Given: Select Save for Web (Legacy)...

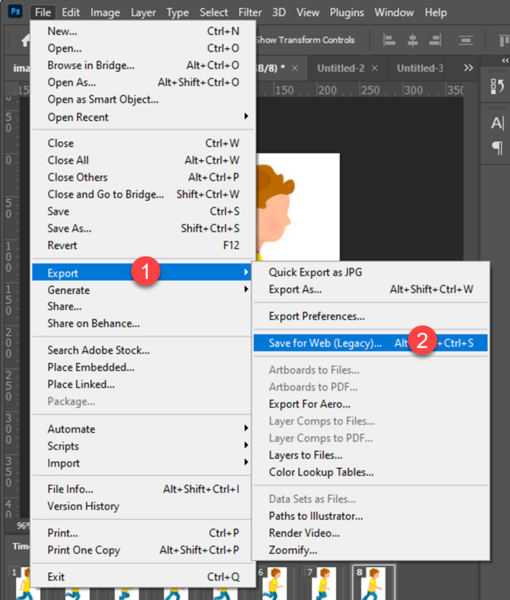Looking at the screenshot, I should (370, 343).
